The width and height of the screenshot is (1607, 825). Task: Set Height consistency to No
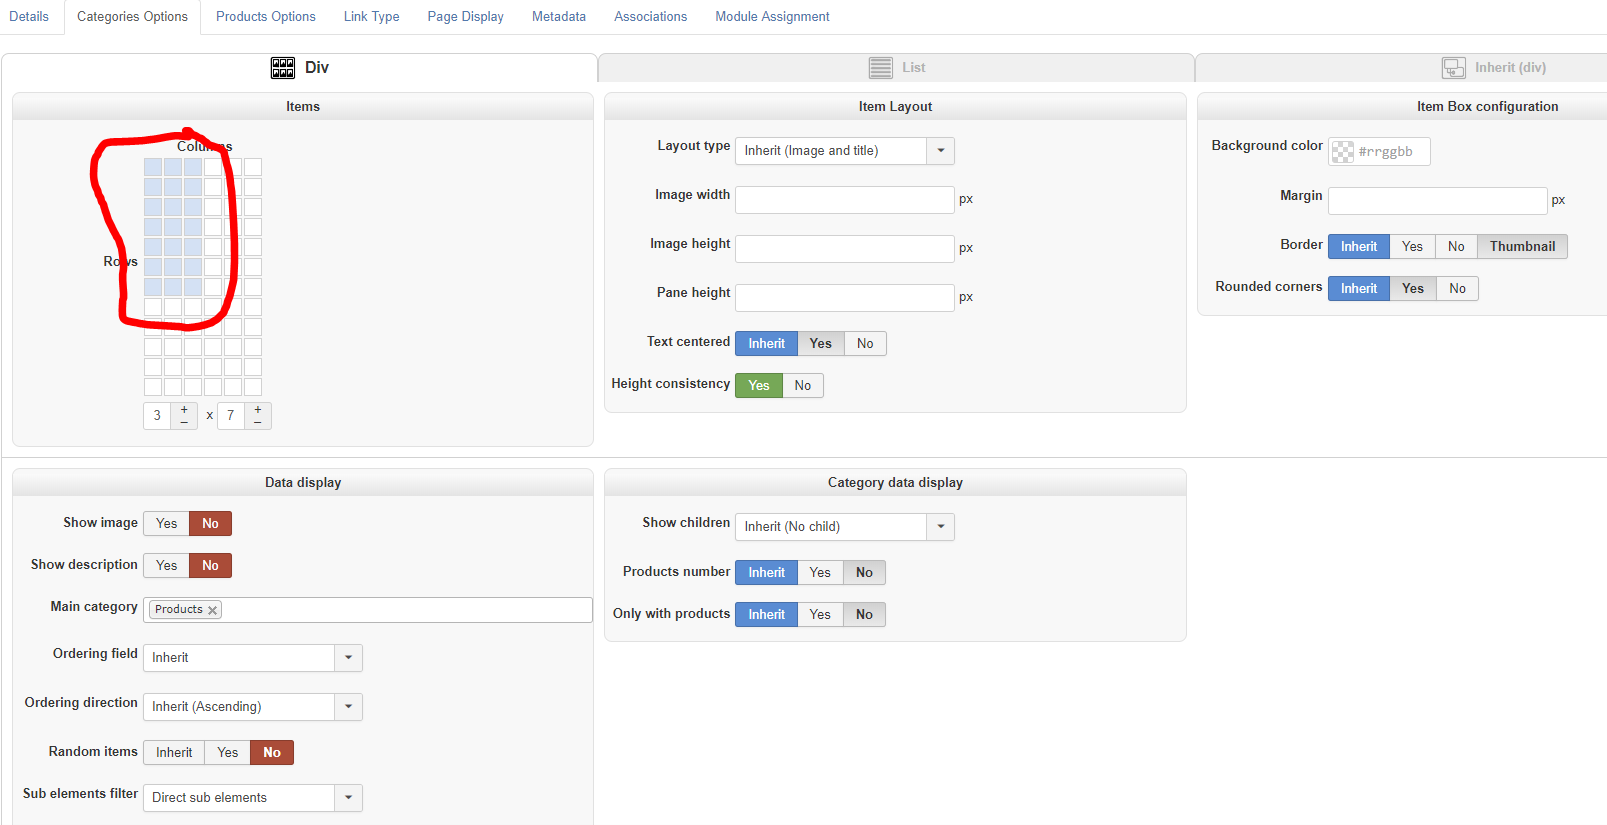pyautogui.click(x=802, y=386)
